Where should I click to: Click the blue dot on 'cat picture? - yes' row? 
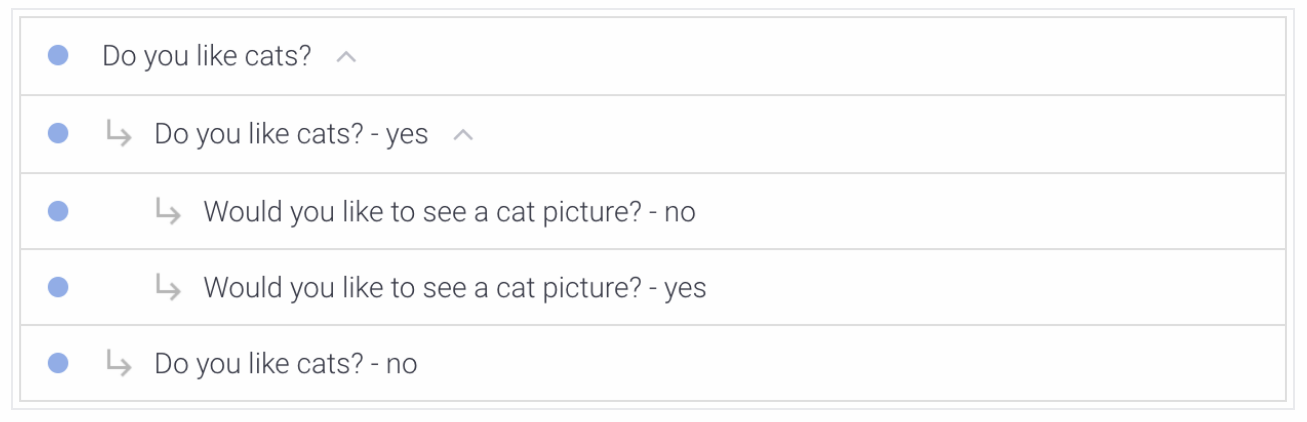coord(58,287)
